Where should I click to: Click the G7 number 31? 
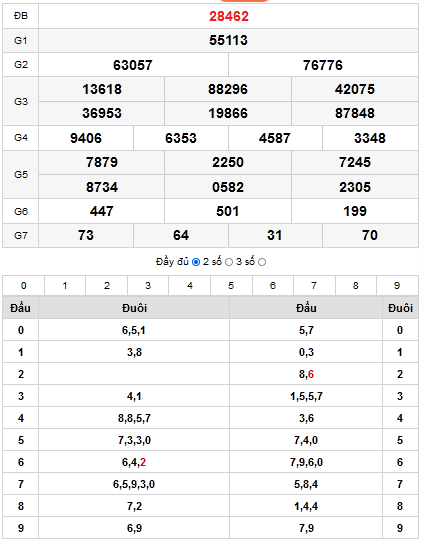pyautogui.click(x=274, y=235)
